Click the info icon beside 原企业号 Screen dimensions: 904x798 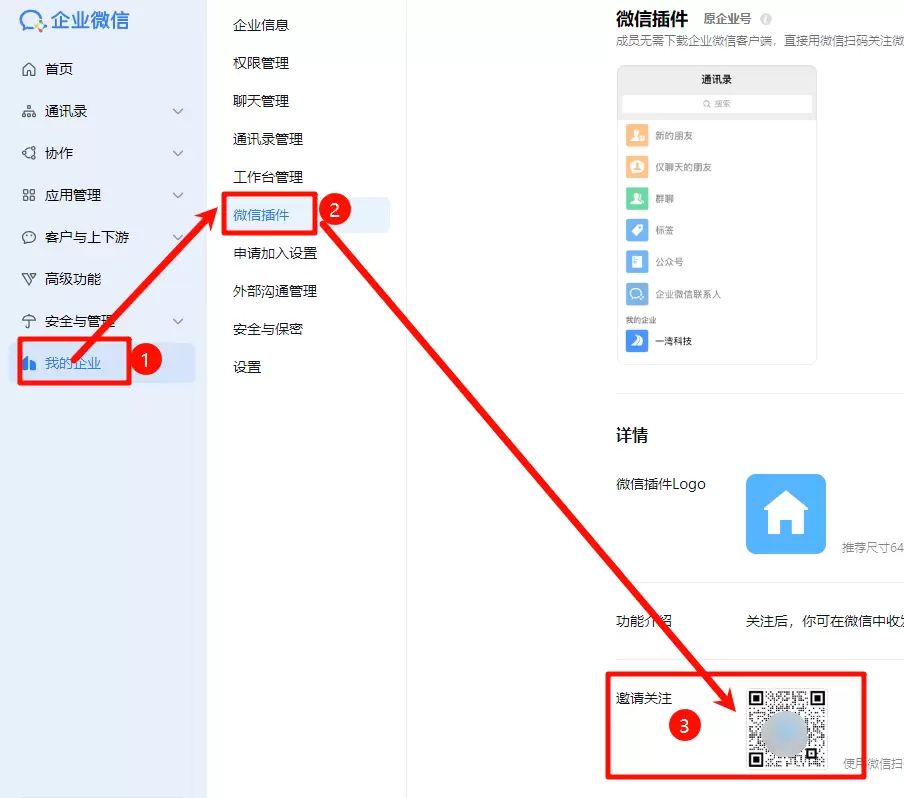coord(765,16)
